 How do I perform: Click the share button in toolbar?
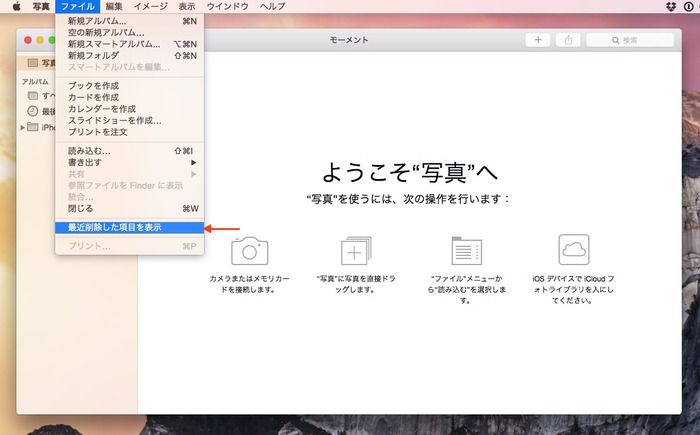coord(568,40)
